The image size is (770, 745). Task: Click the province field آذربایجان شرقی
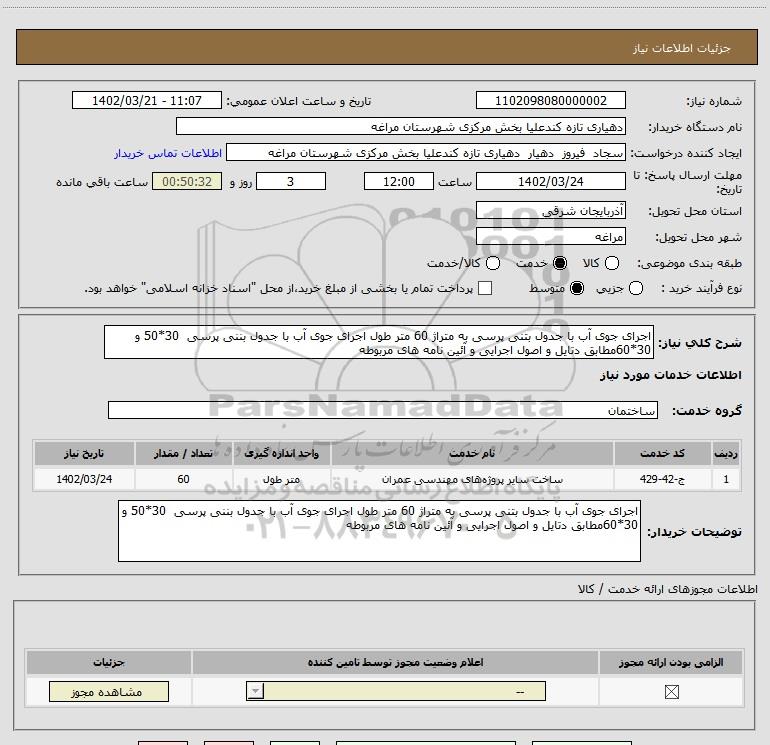550,211
